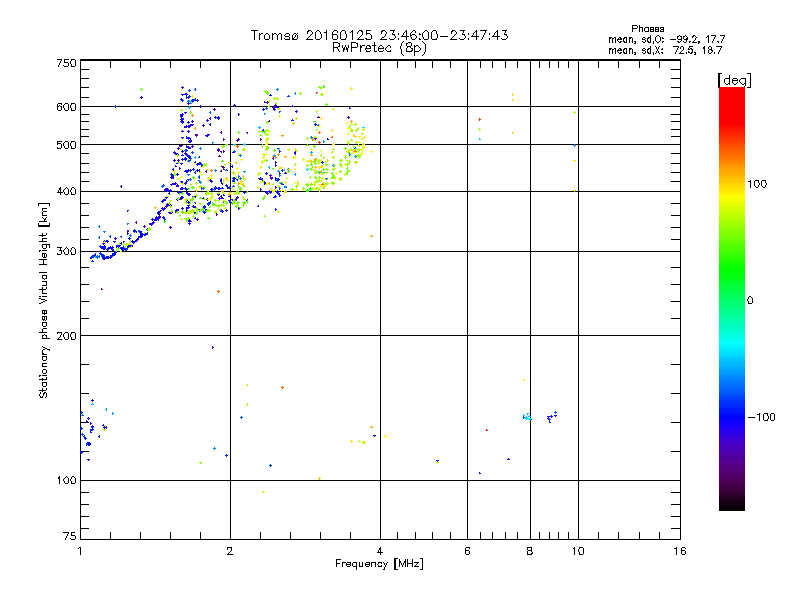Click the colorbar tick label '0'
Image resolution: width=800 pixels, height=600 pixels.
pyautogui.click(x=750, y=301)
